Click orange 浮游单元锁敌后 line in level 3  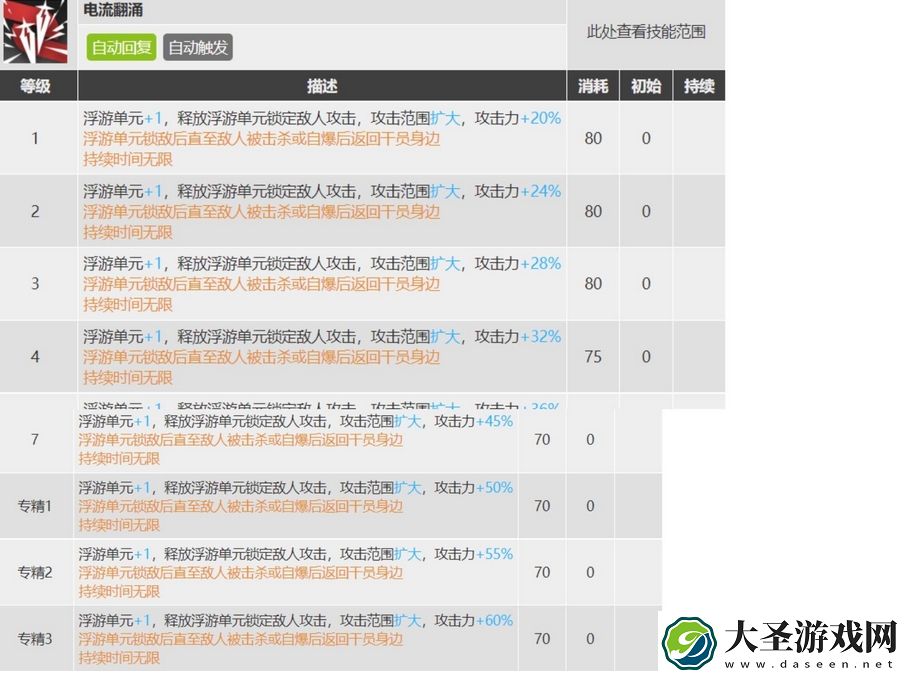tap(262, 284)
